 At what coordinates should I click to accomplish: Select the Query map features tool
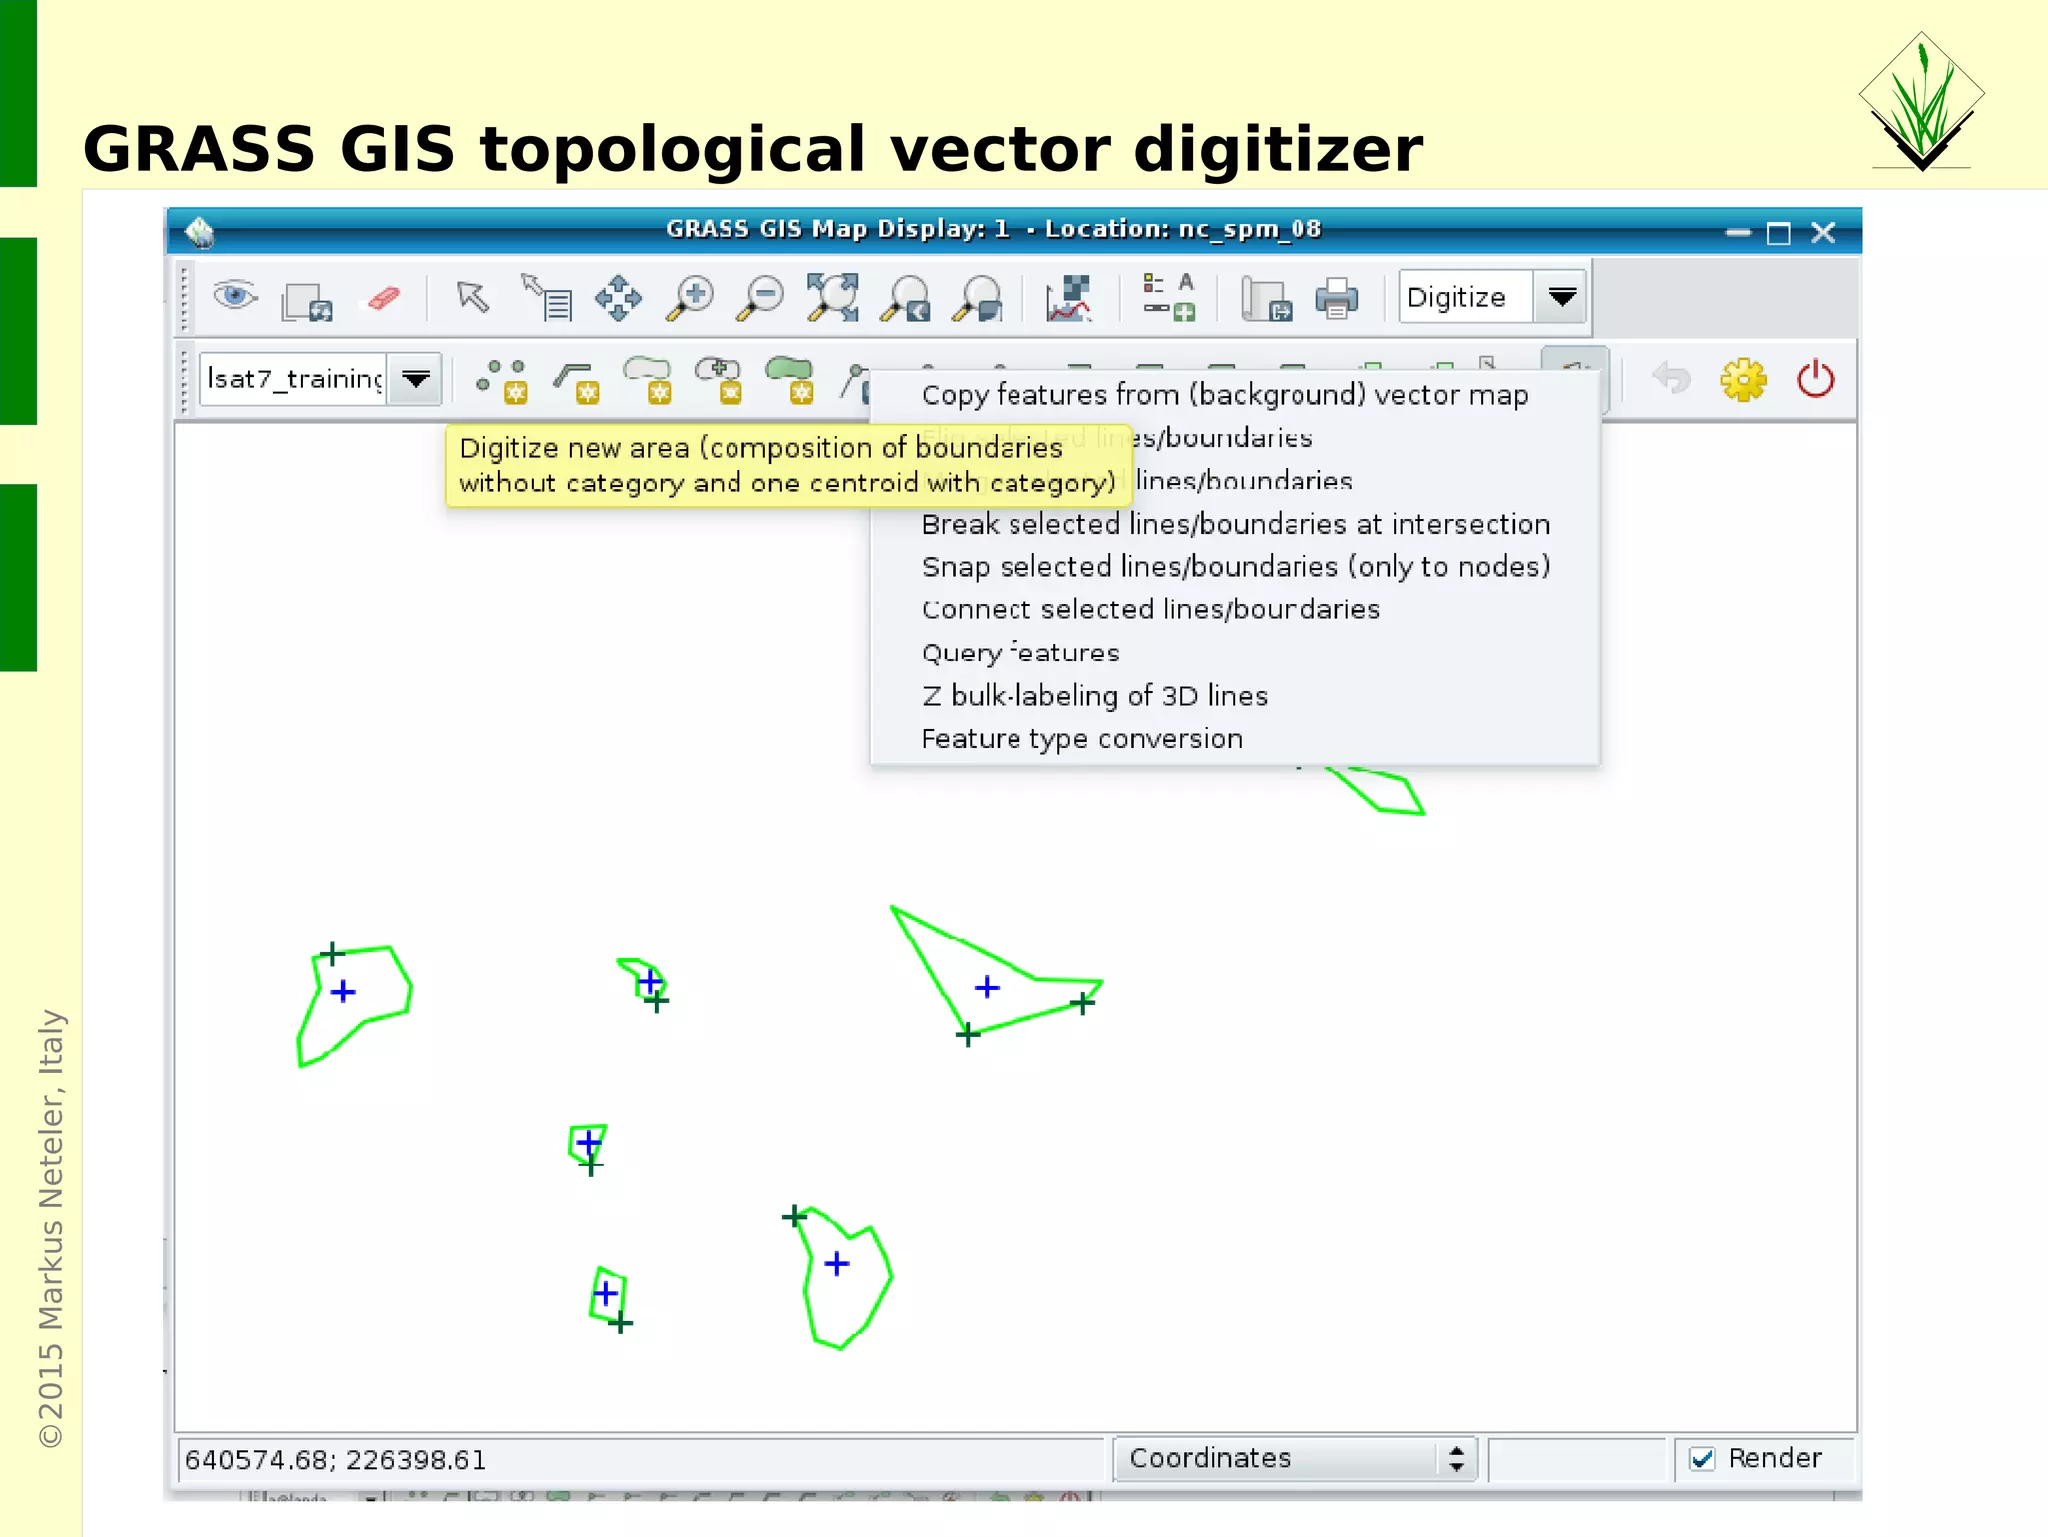pyautogui.click(x=546, y=297)
